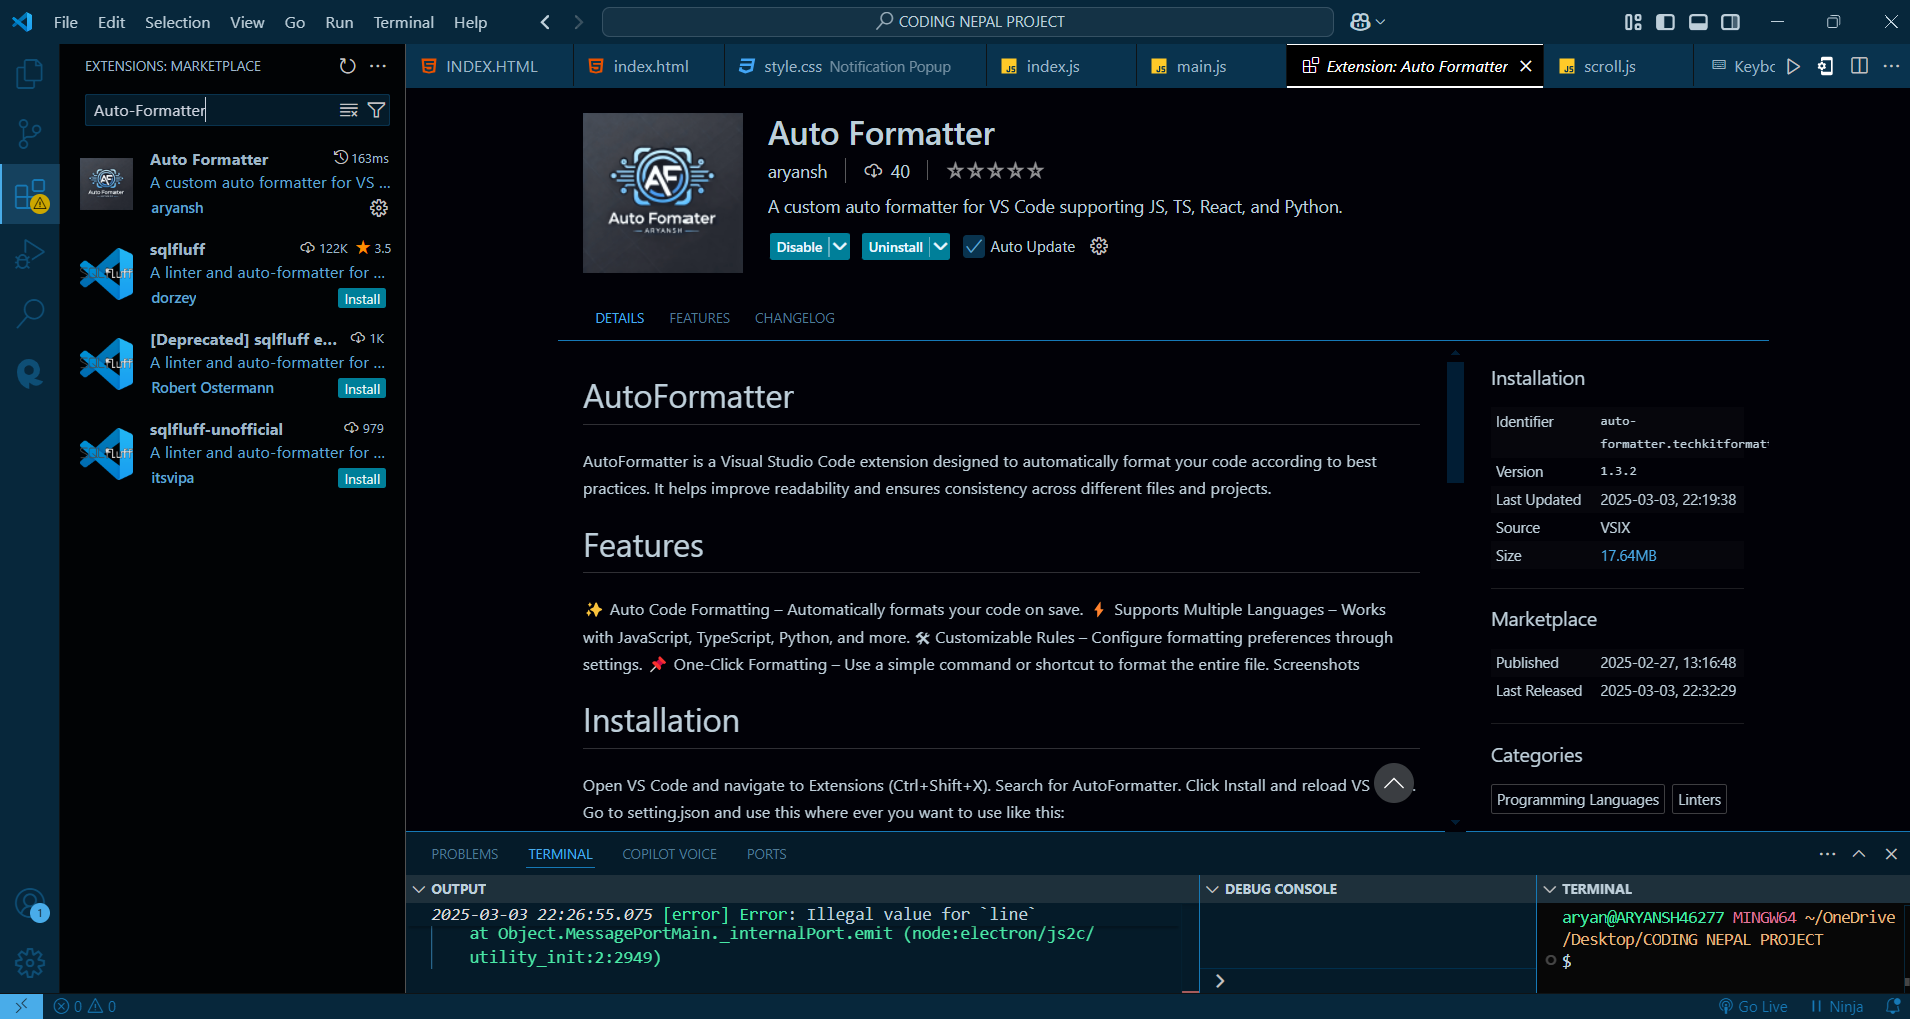Install the sqlfluff extension by dorzey
This screenshot has height=1019, width=1910.
tap(362, 299)
